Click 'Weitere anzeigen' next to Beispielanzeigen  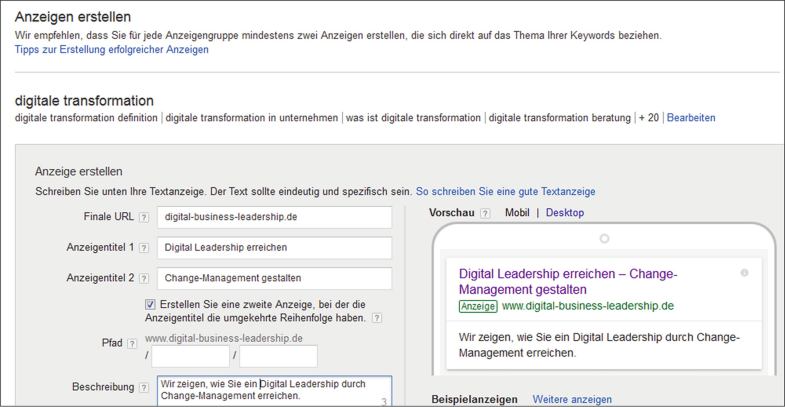[x=572, y=399]
